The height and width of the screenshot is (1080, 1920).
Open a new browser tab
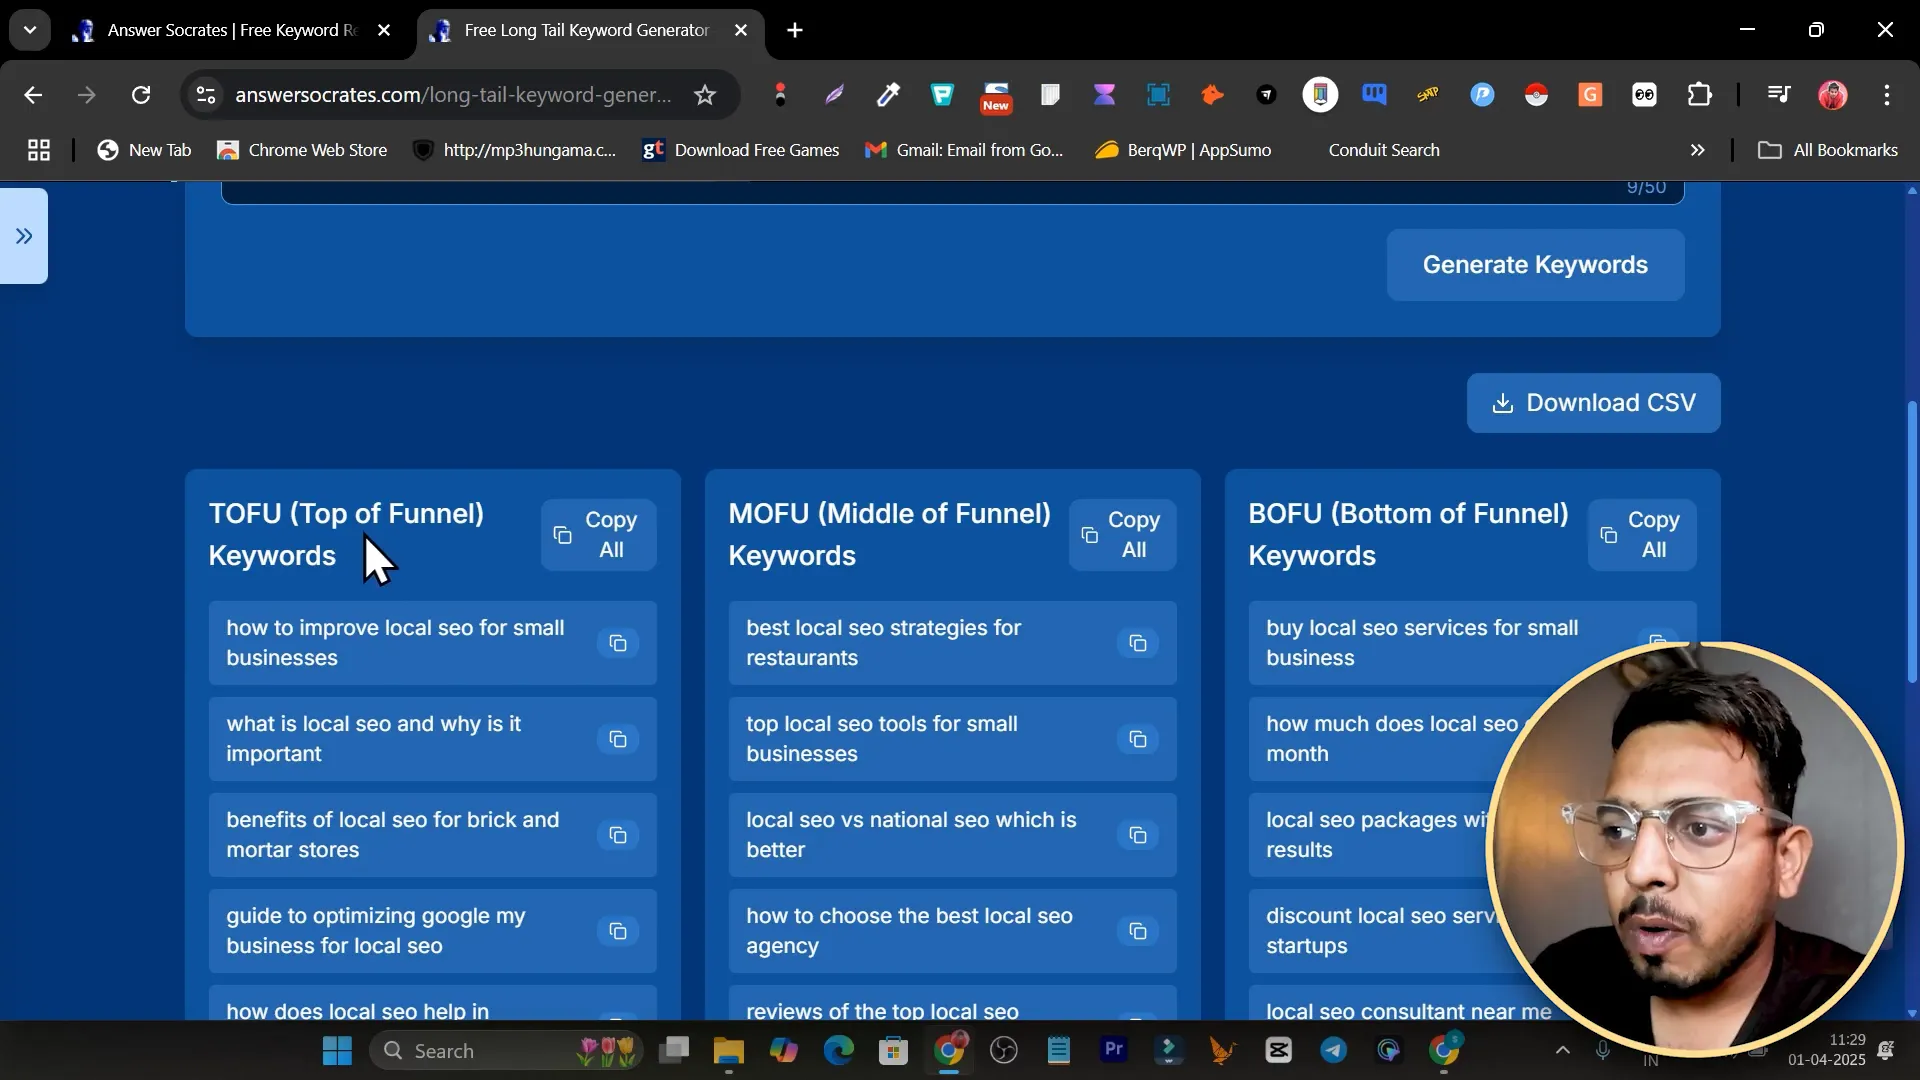(795, 30)
